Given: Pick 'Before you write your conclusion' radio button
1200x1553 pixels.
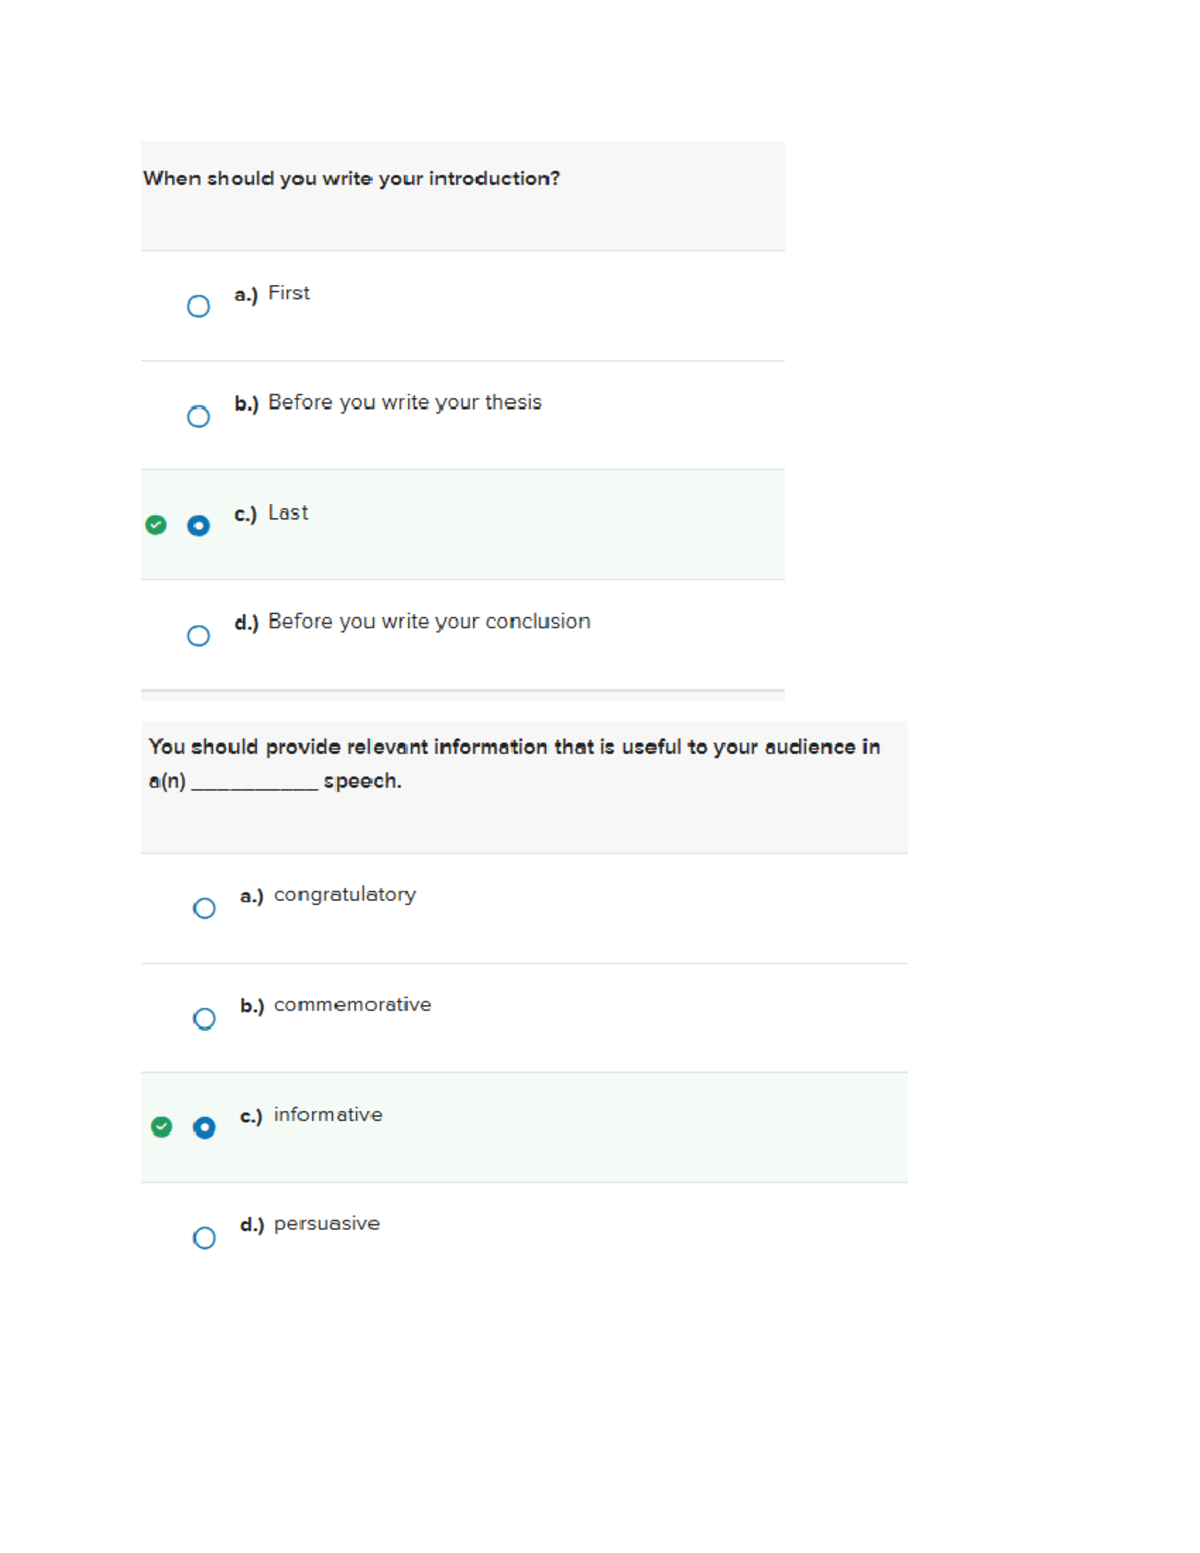Looking at the screenshot, I should click(x=198, y=636).
